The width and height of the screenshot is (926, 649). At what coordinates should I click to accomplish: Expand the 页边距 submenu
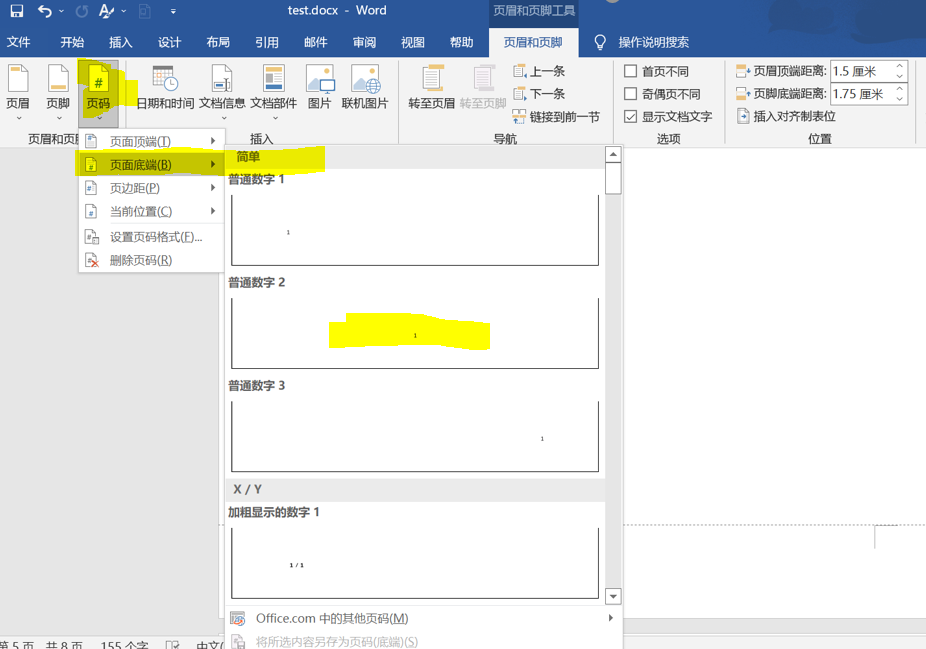[x=151, y=188]
